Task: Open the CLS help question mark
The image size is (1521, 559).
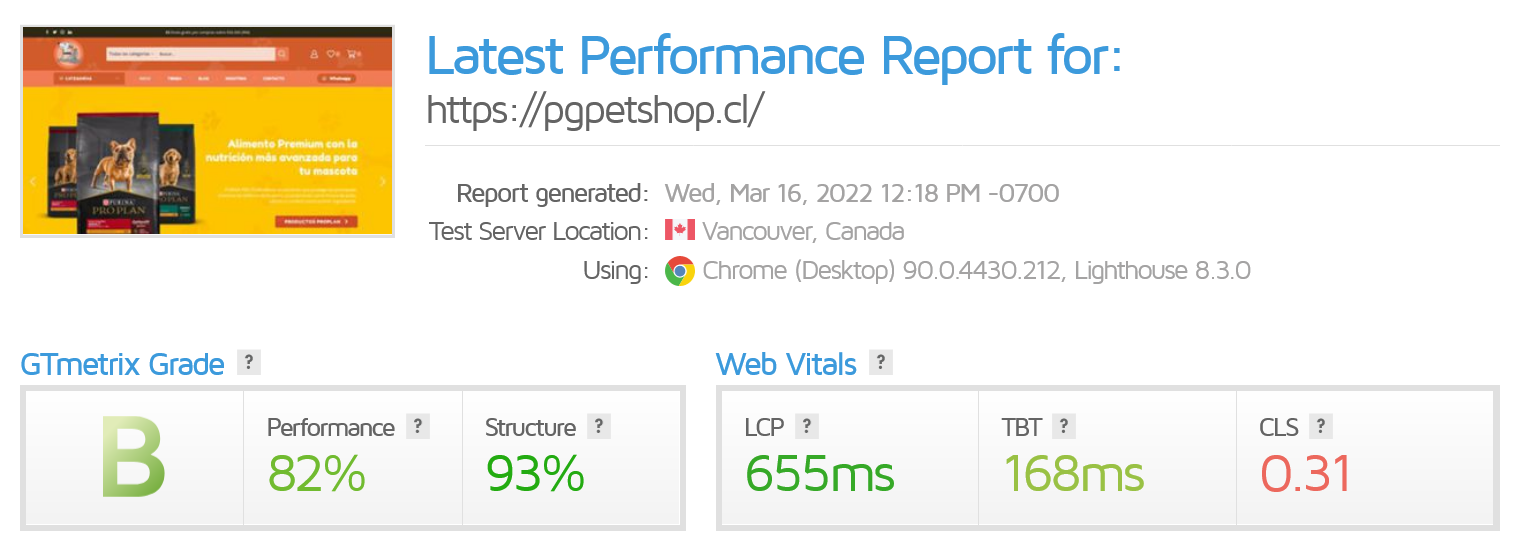Action: [x=1320, y=426]
